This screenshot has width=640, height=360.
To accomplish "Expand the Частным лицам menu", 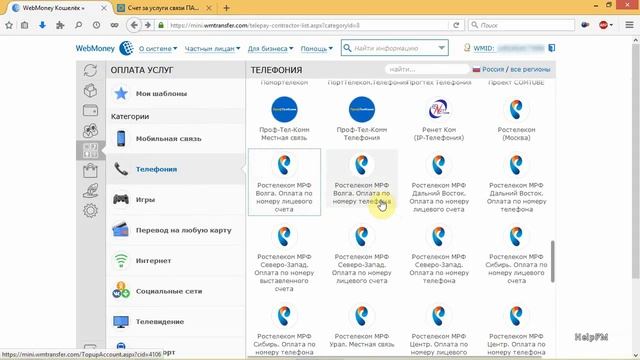I will (x=212, y=49).
